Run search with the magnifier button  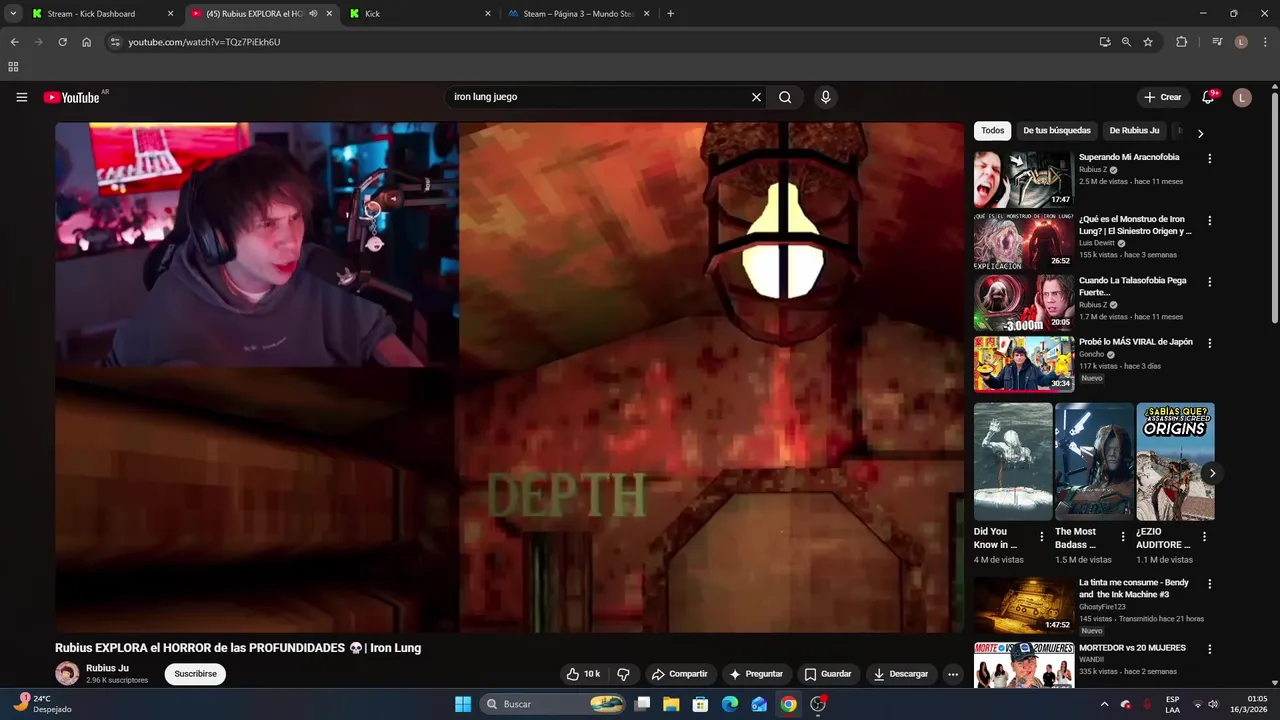tap(785, 97)
